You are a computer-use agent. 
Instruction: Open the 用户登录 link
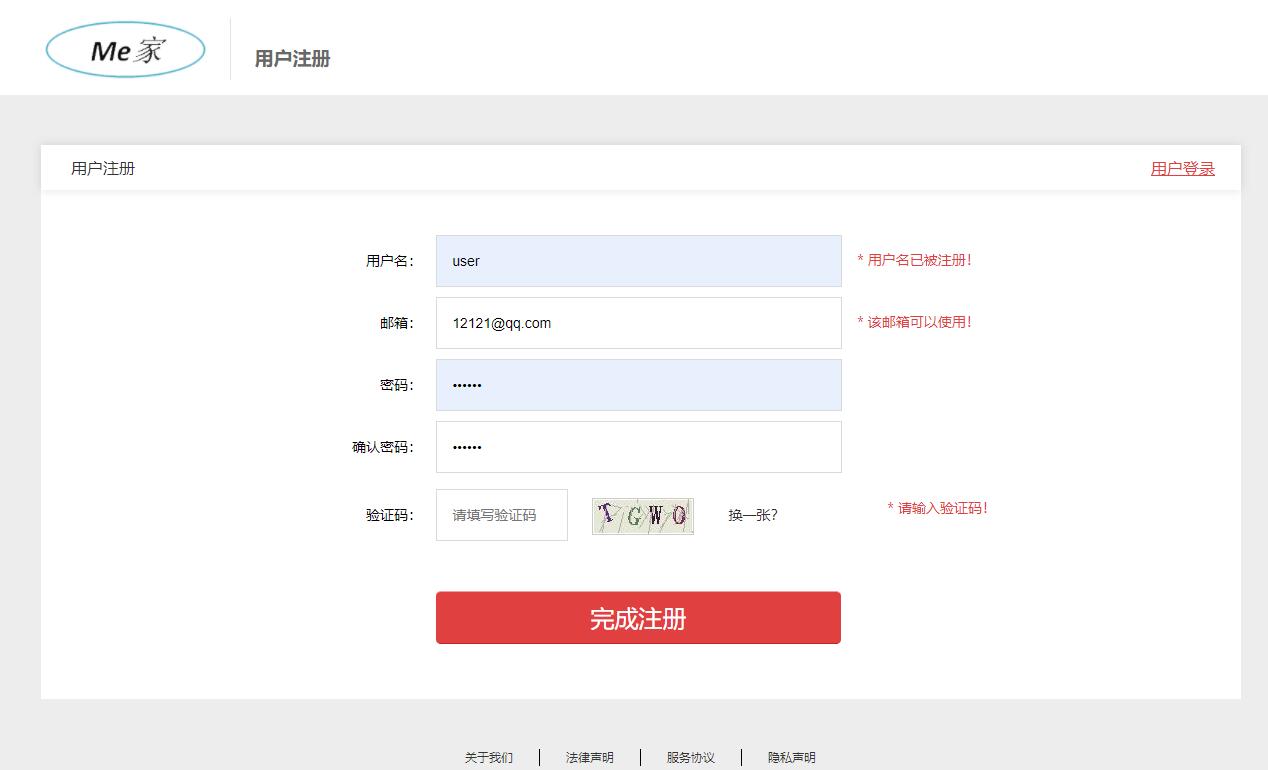point(1182,168)
